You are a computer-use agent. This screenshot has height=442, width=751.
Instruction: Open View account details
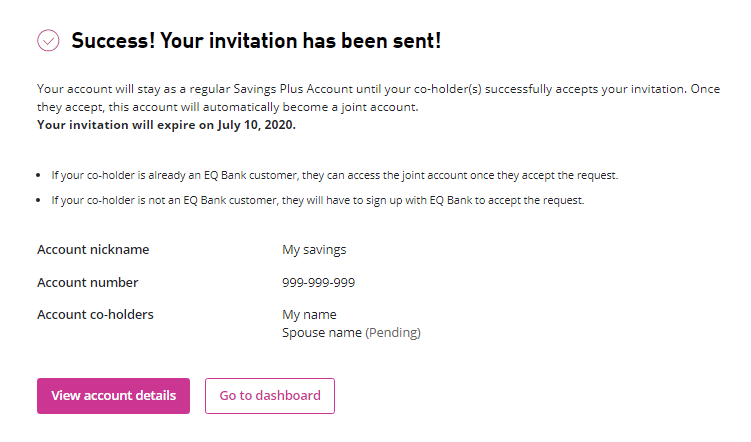(x=113, y=395)
